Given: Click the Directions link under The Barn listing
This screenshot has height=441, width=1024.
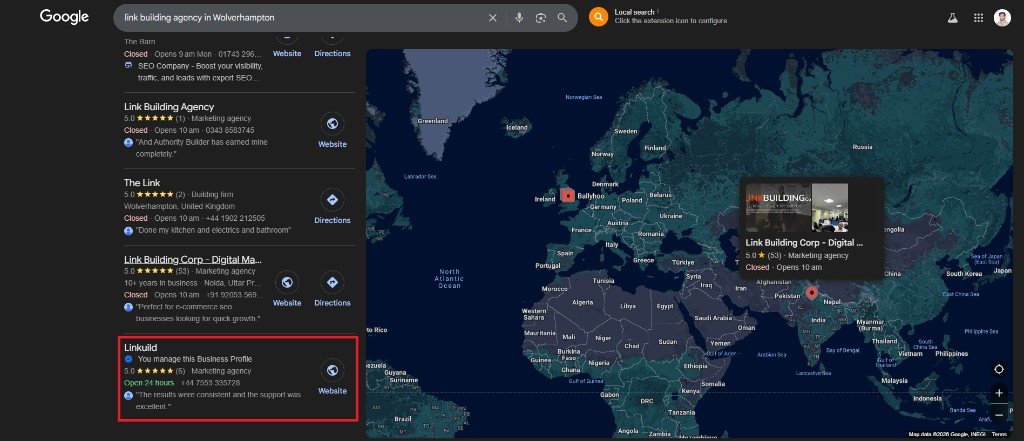Looking at the screenshot, I should tap(332, 54).
